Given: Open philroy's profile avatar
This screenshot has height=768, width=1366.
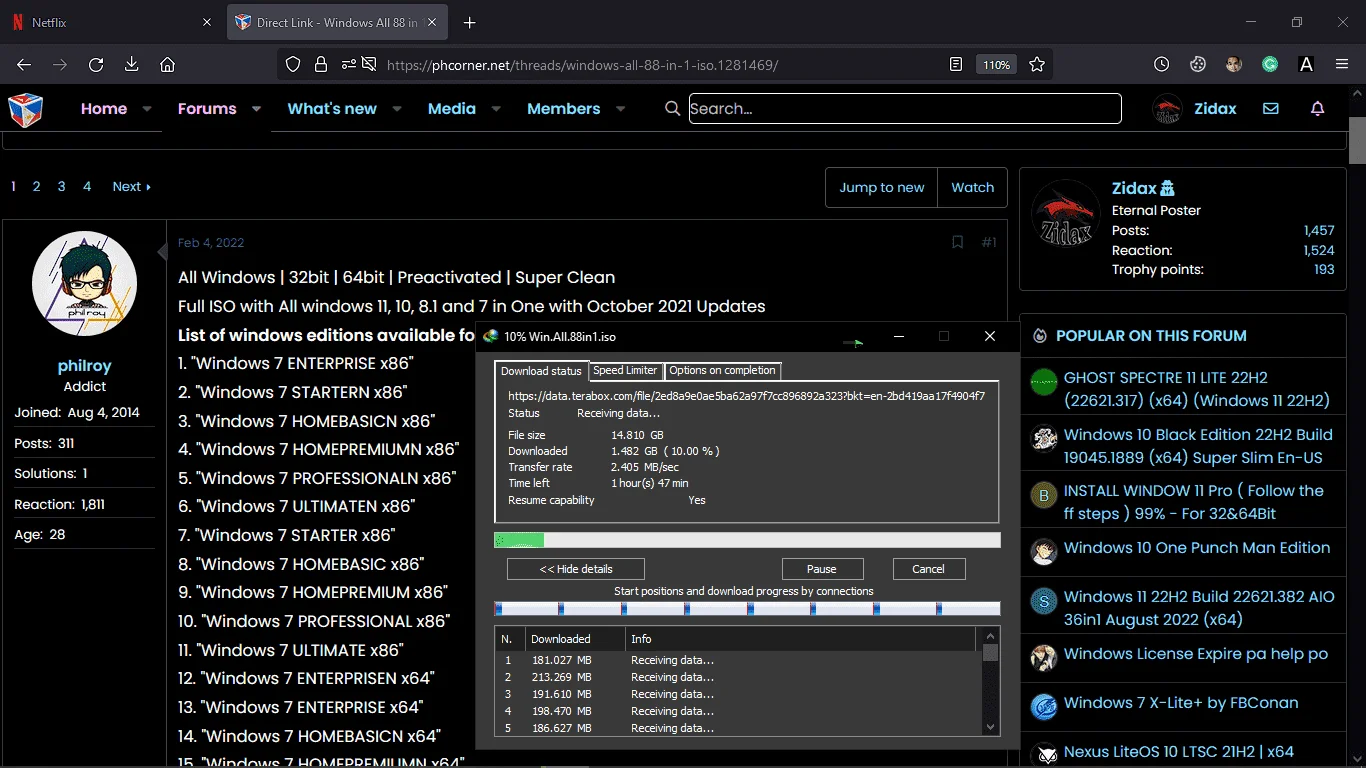Looking at the screenshot, I should (x=85, y=284).
